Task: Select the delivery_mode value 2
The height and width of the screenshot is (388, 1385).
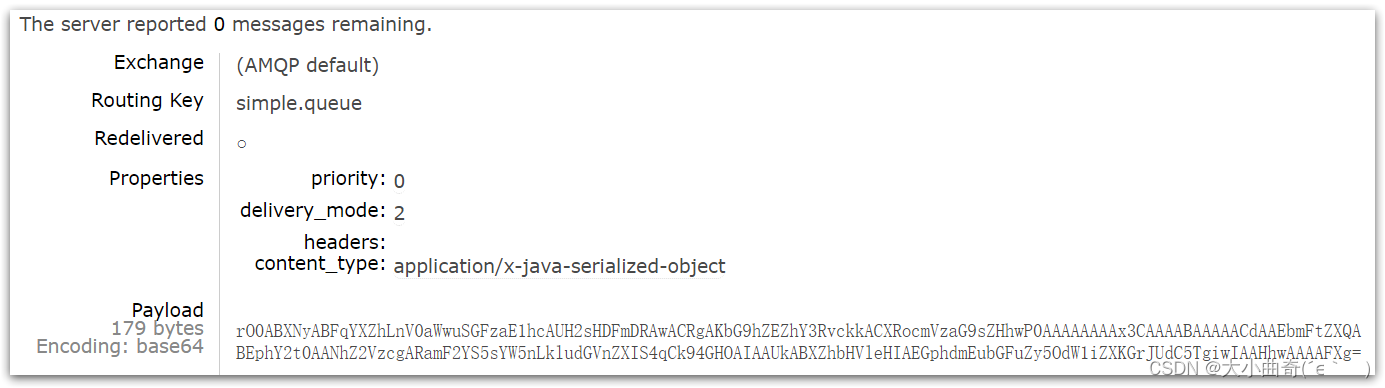Action: click(x=399, y=212)
